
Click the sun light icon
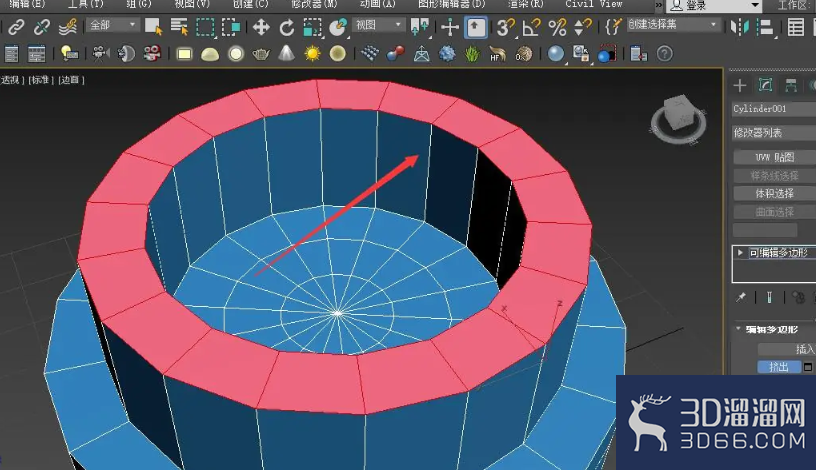(312, 54)
